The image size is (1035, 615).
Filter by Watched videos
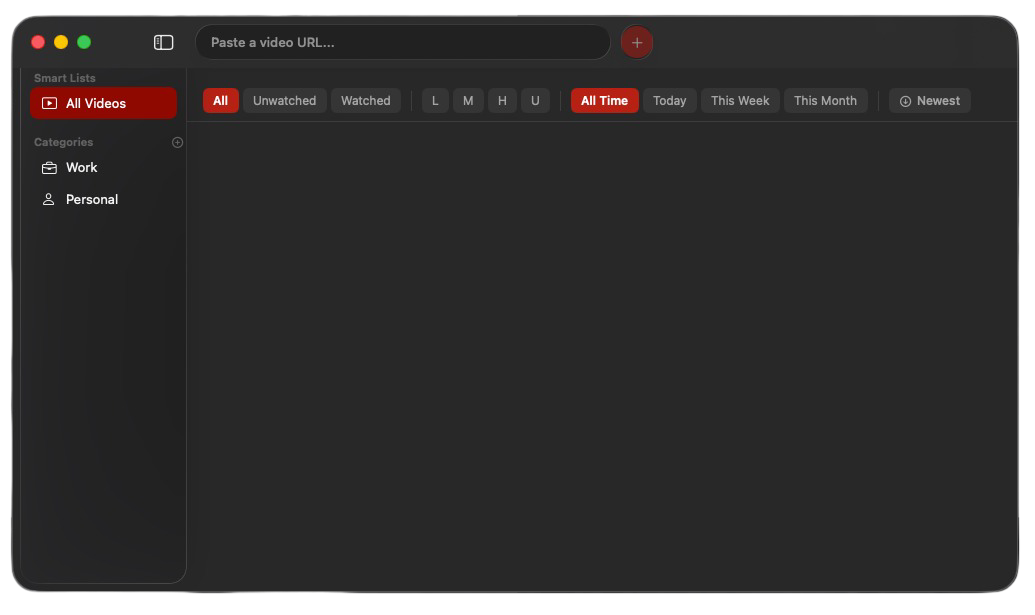[x=365, y=101]
